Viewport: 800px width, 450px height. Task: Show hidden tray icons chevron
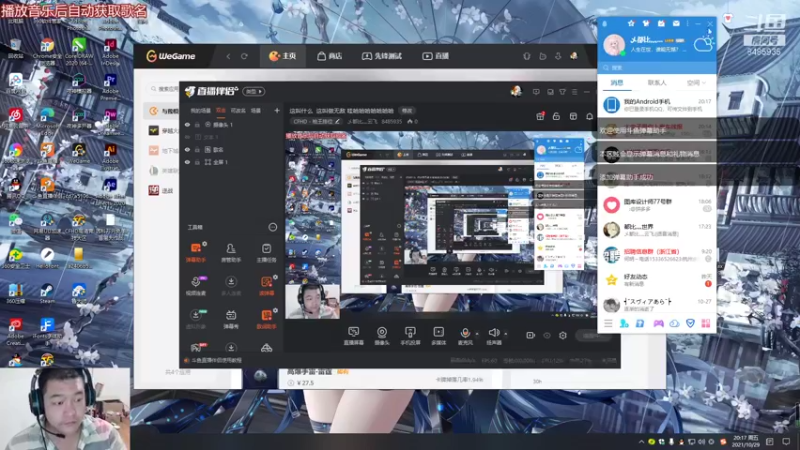(641, 441)
